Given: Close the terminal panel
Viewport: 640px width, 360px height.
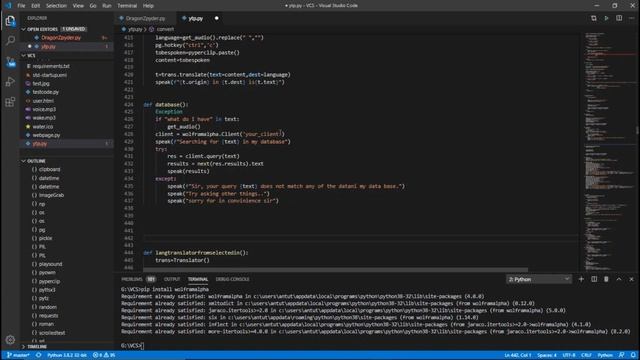Looking at the screenshot, I should pos(631,279).
